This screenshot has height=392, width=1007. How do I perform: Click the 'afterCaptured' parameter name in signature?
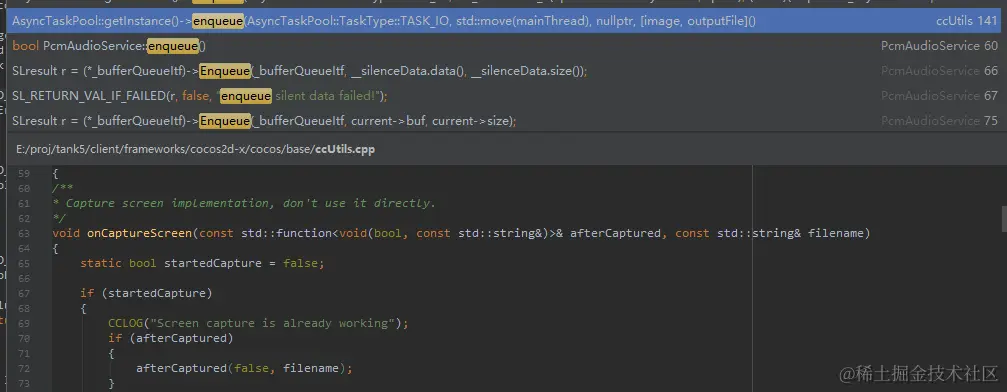[615, 233]
